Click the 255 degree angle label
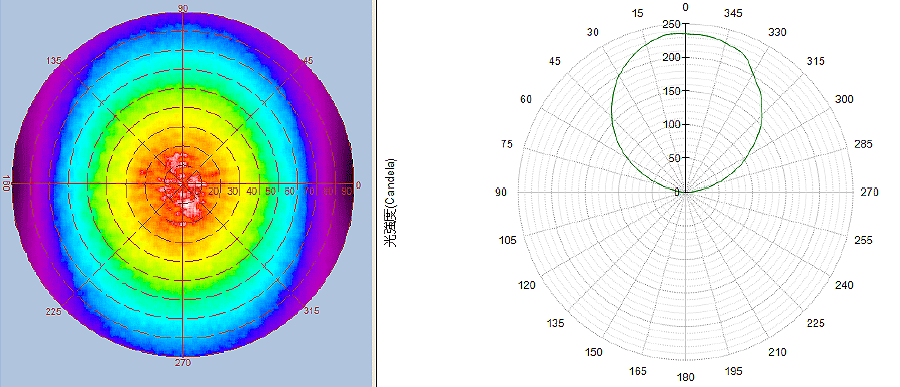 click(x=863, y=240)
